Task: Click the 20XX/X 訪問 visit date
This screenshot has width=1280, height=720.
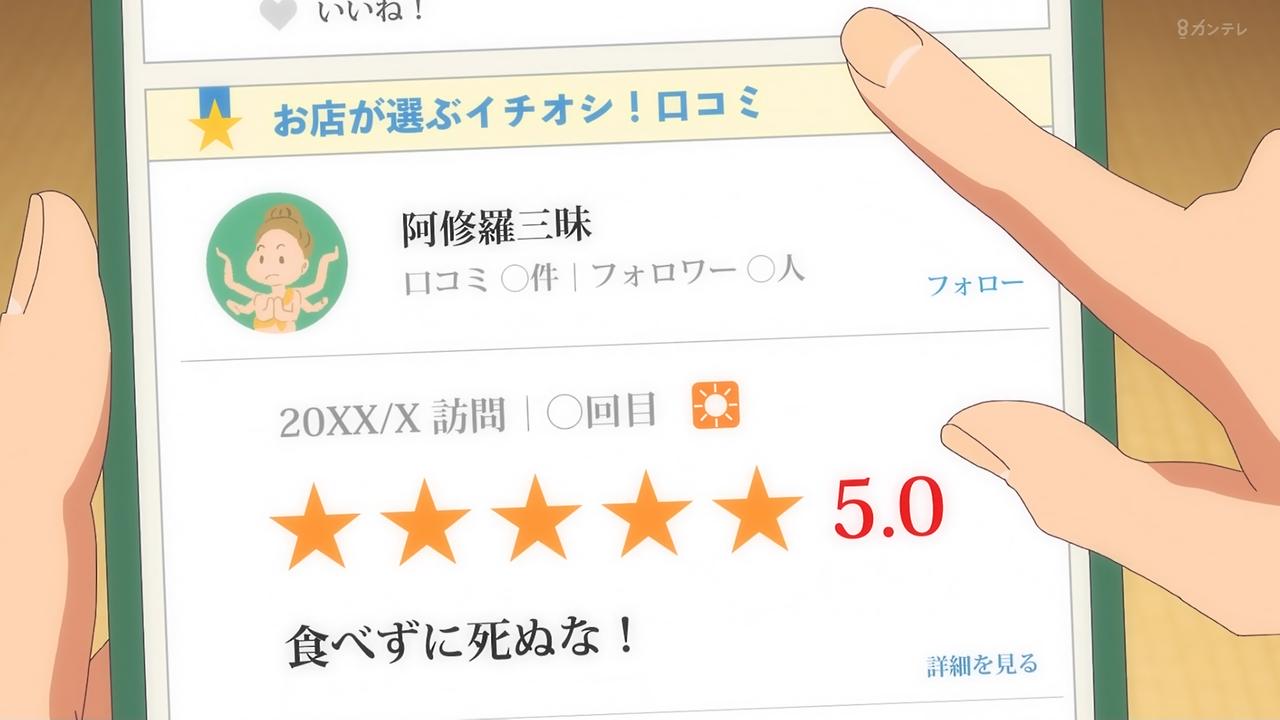Action: coord(392,418)
